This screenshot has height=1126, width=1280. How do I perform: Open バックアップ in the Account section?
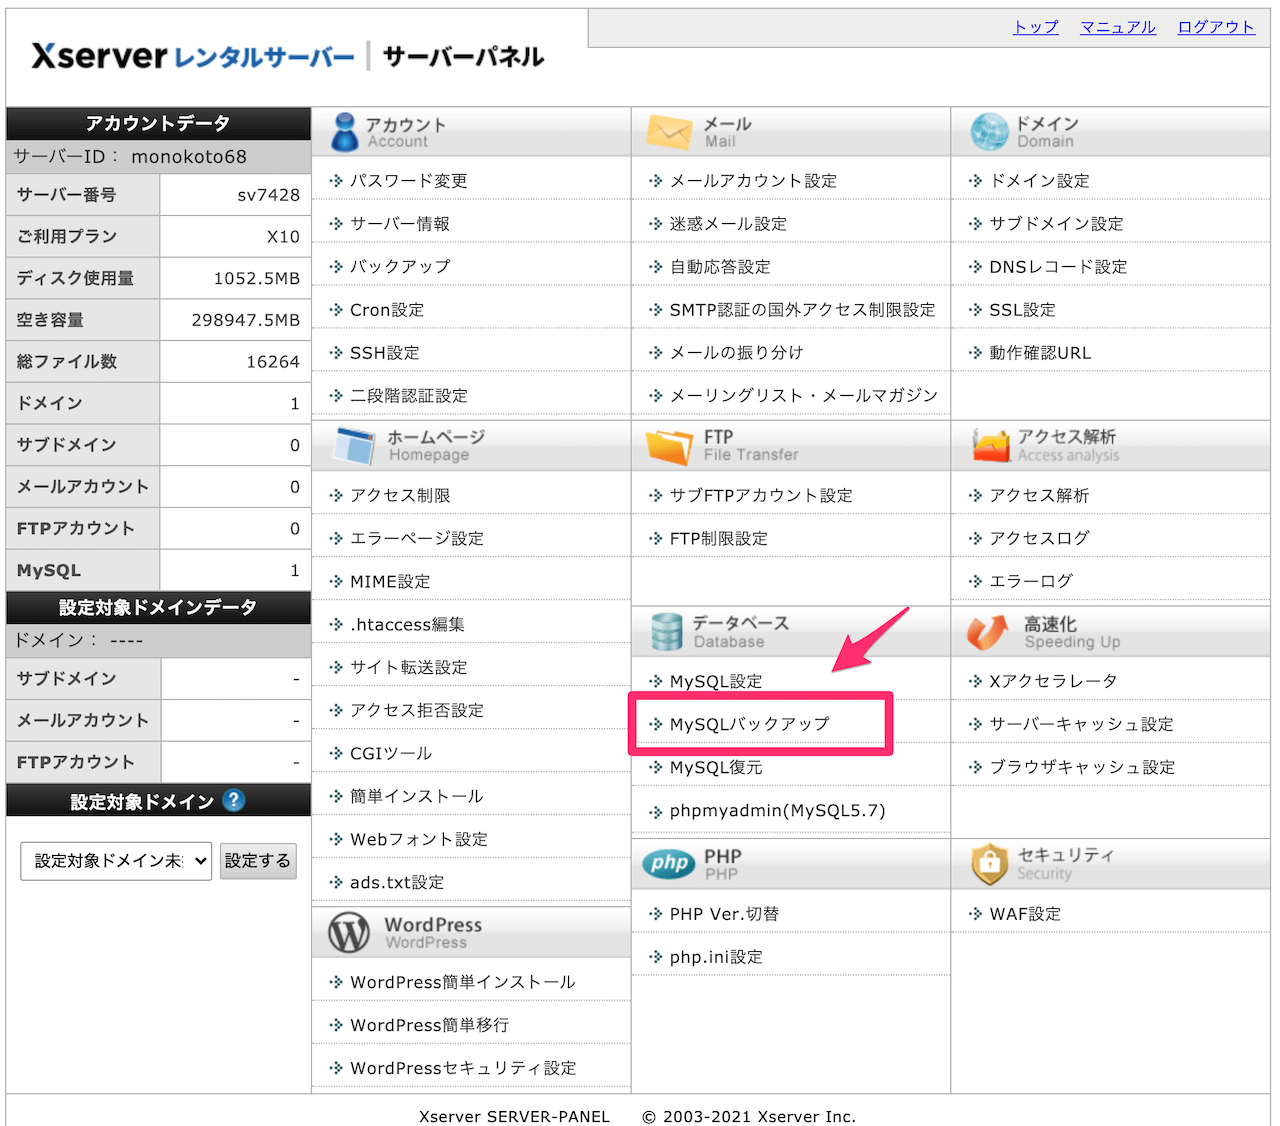400,267
